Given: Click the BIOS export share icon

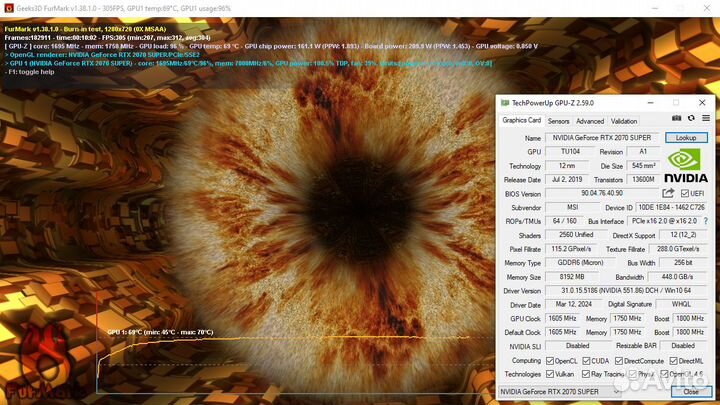Looking at the screenshot, I should 668,193.
